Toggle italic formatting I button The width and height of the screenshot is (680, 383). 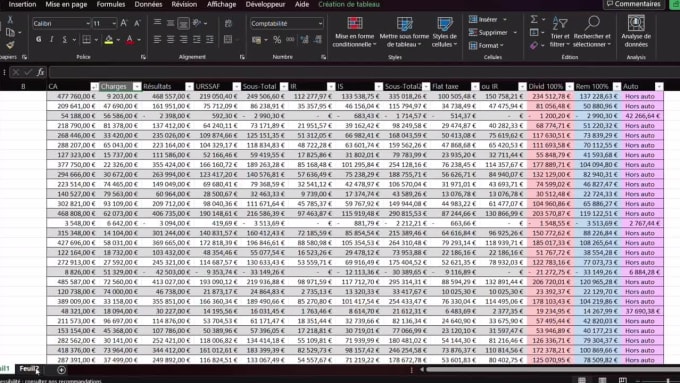point(52,39)
